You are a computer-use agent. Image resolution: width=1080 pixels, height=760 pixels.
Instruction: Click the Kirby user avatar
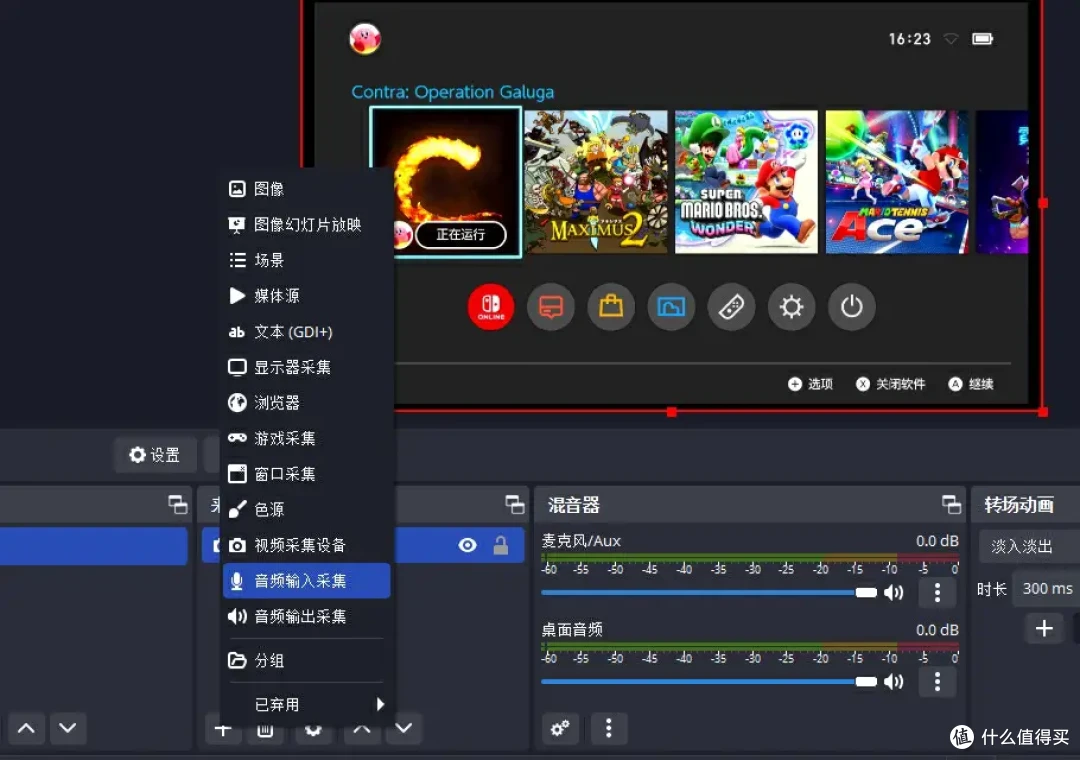[x=365, y=39]
